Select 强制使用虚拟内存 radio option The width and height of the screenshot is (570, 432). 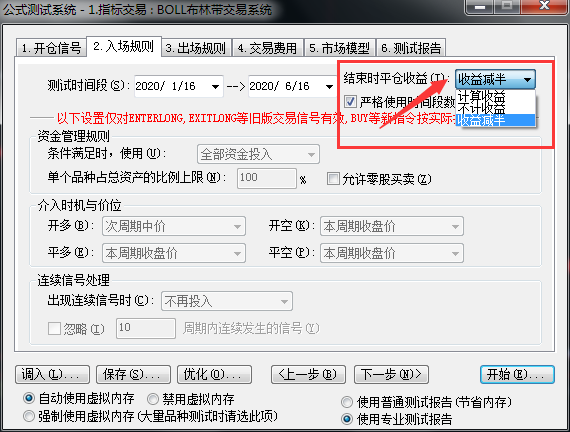click(x=29, y=416)
